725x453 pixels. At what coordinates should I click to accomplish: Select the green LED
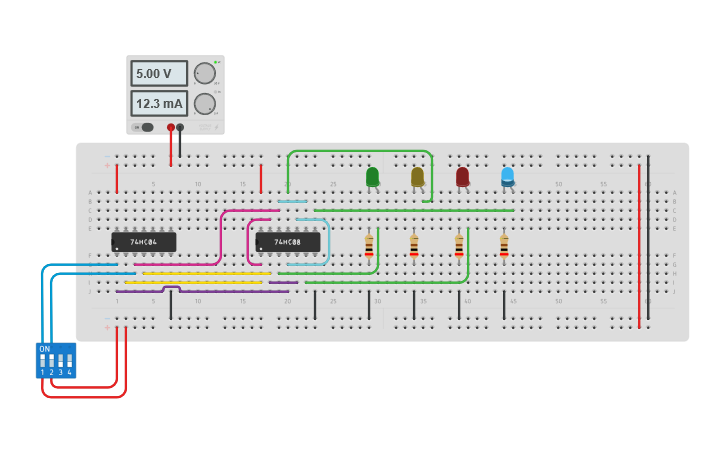(x=373, y=178)
